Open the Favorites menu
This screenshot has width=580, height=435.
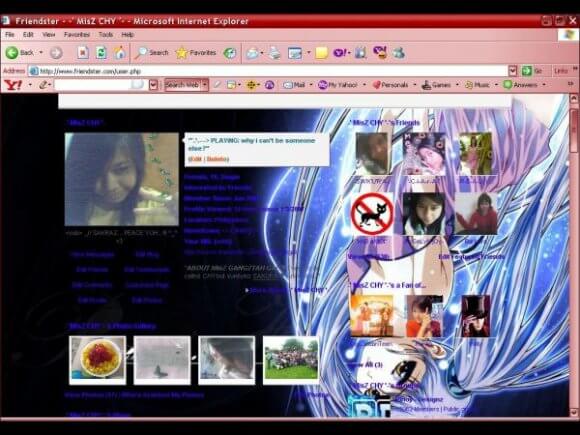(77, 35)
